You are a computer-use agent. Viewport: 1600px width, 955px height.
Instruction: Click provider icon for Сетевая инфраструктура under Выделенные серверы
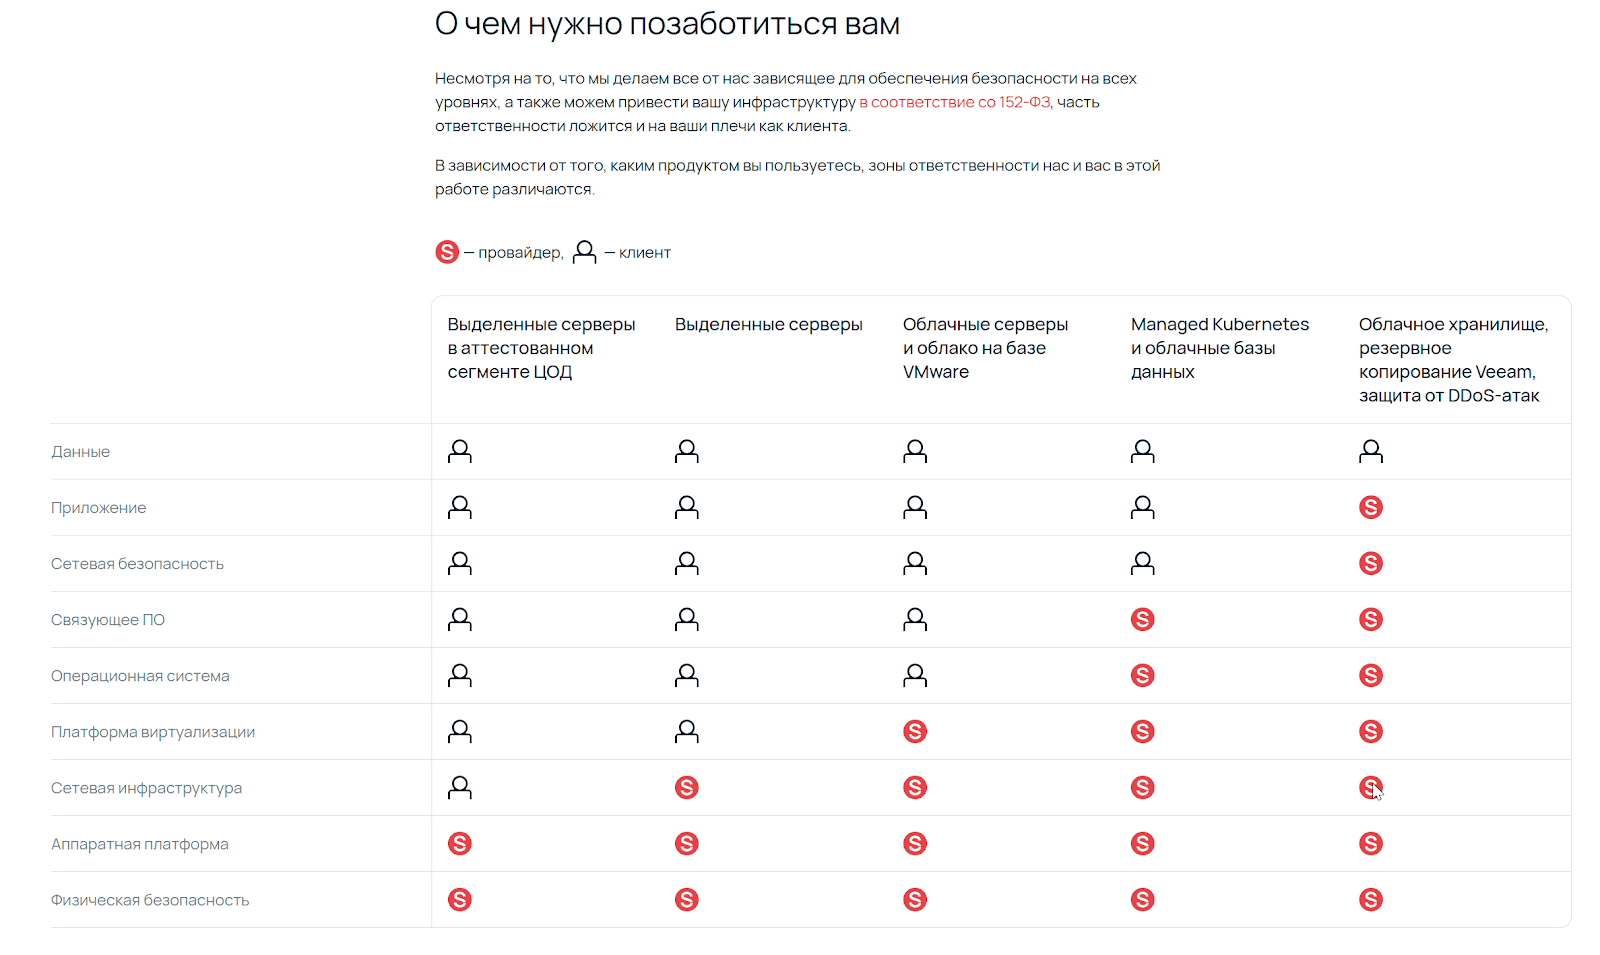(x=687, y=788)
